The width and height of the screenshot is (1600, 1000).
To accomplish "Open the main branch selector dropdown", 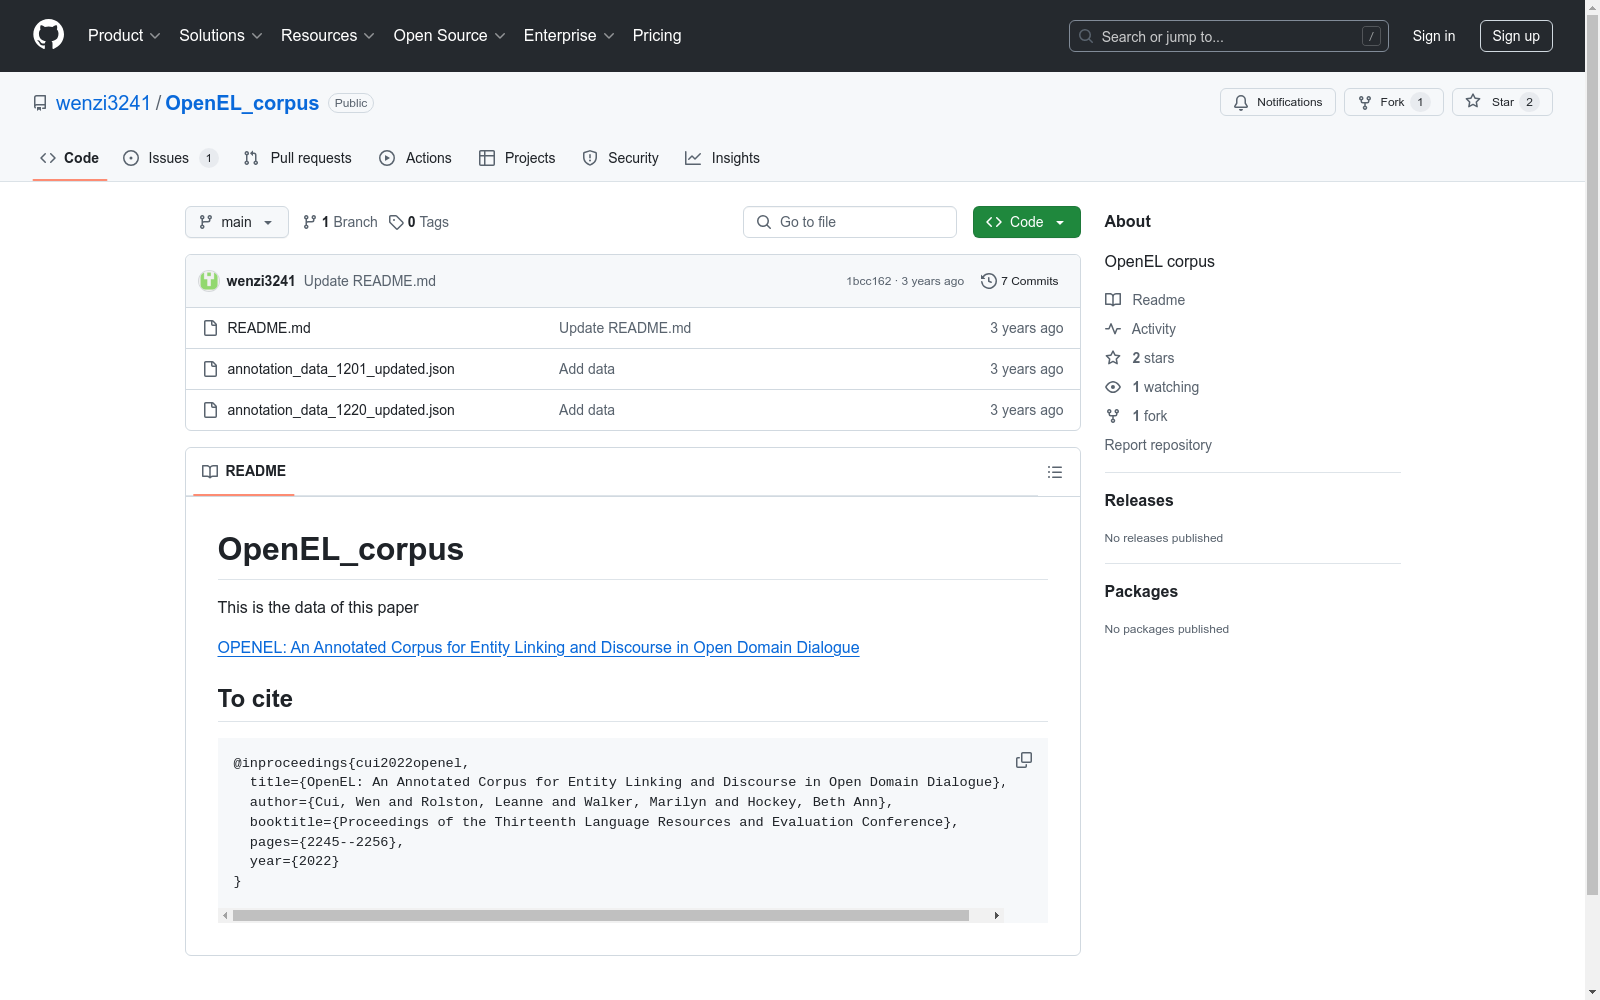I will coord(237,222).
